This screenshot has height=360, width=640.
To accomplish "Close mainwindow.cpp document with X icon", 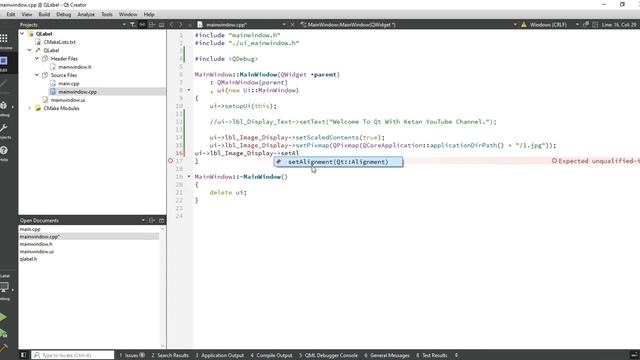I will click(x=292, y=24).
